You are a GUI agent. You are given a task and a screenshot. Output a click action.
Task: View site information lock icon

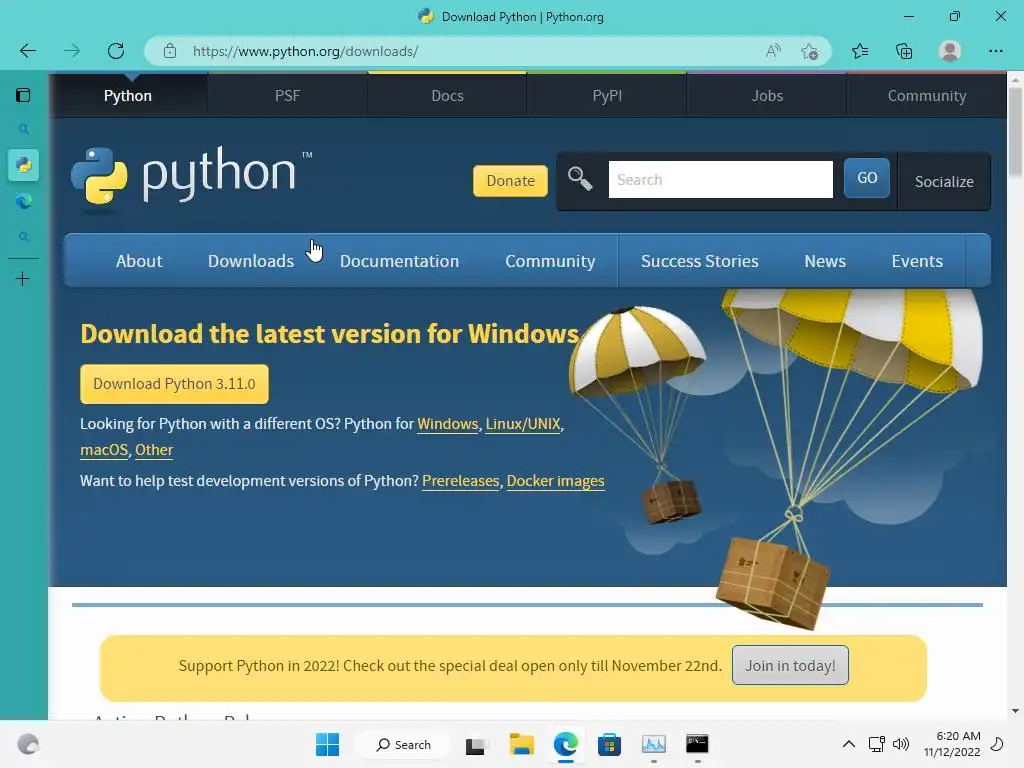[170, 51]
